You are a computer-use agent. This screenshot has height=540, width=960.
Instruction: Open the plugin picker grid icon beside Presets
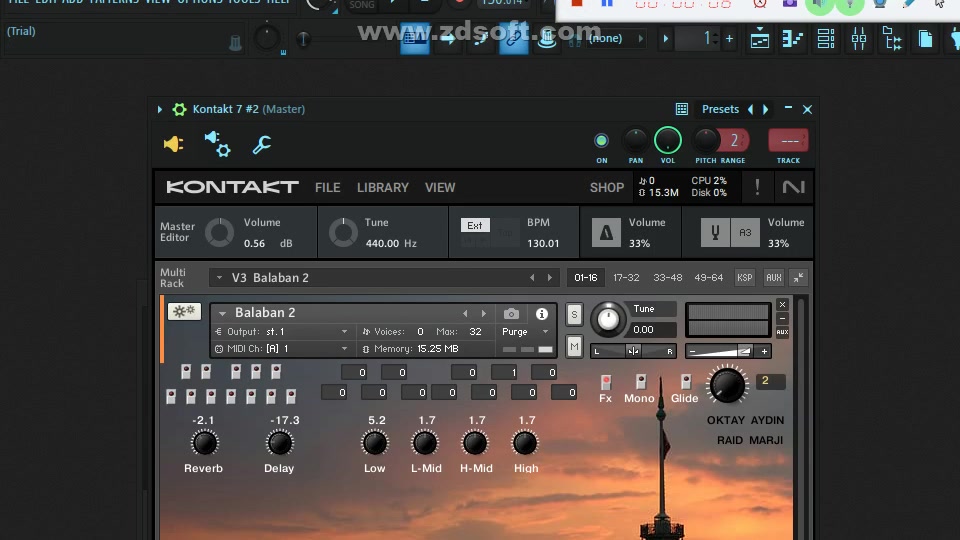pyautogui.click(x=681, y=109)
